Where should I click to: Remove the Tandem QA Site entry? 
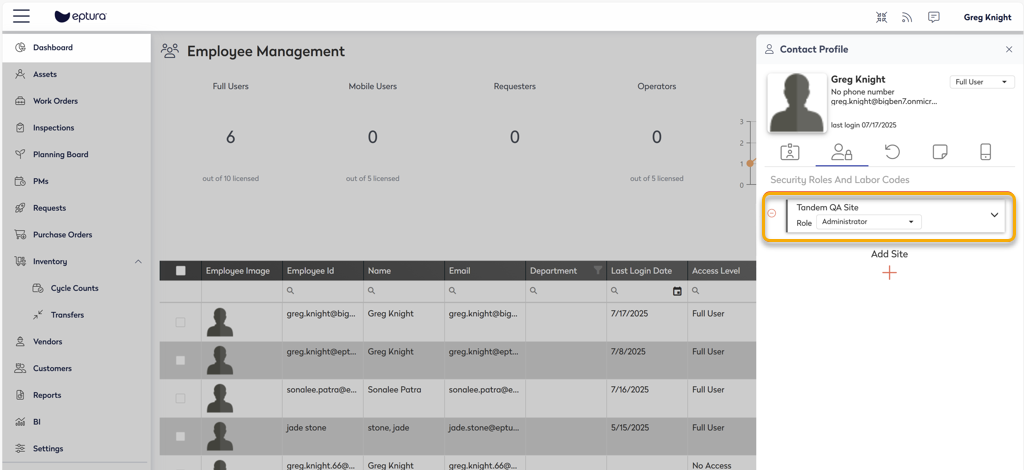click(772, 213)
